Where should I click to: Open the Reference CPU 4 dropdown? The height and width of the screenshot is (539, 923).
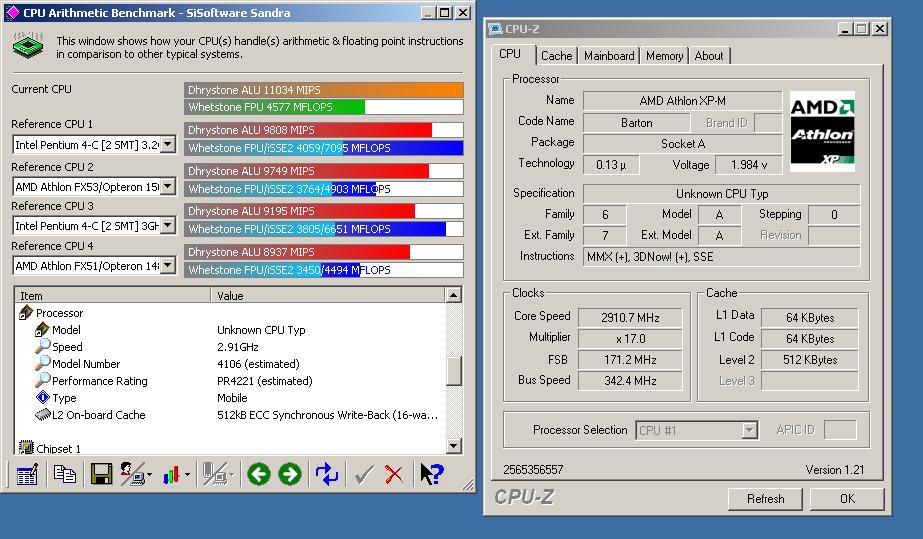click(x=168, y=265)
